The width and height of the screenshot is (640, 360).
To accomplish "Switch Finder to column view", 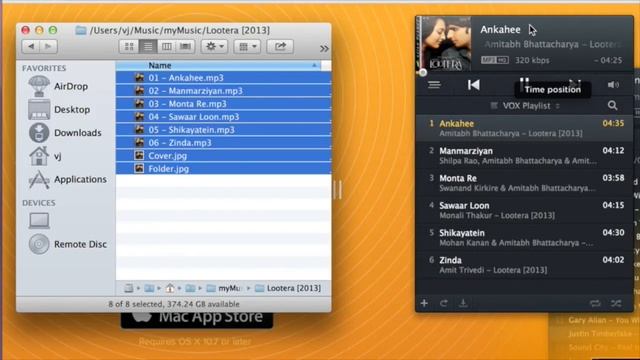I will pyautogui.click(x=167, y=47).
